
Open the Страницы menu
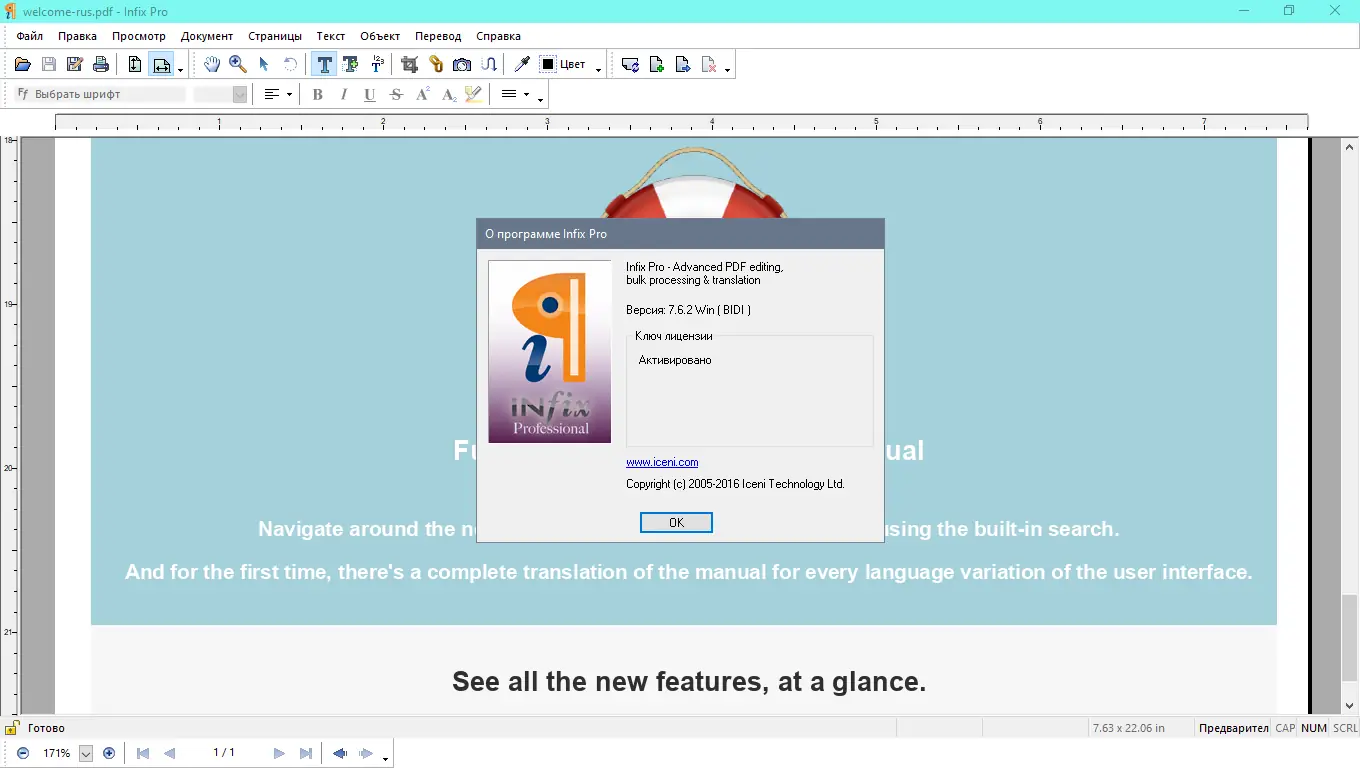coord(275,36)
